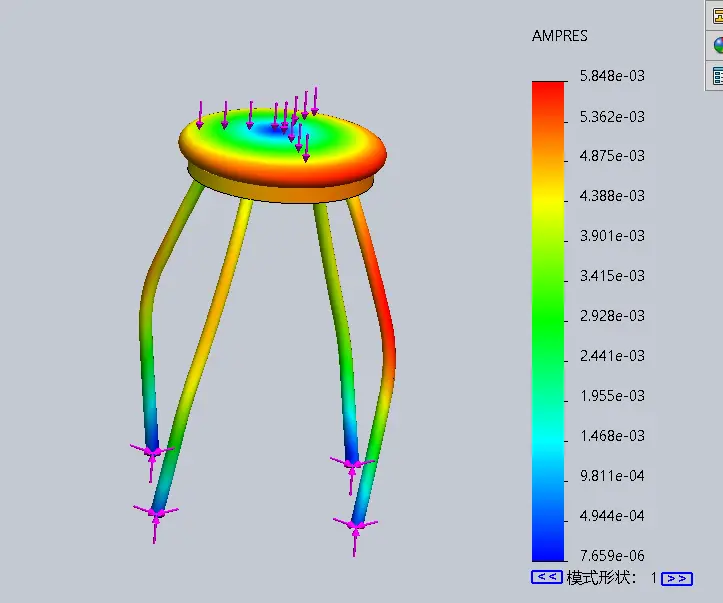Image resolution: width=723 pixels, height=603 pixels.
Task: Click the yellow section of color legend
Action: (548, 200)
